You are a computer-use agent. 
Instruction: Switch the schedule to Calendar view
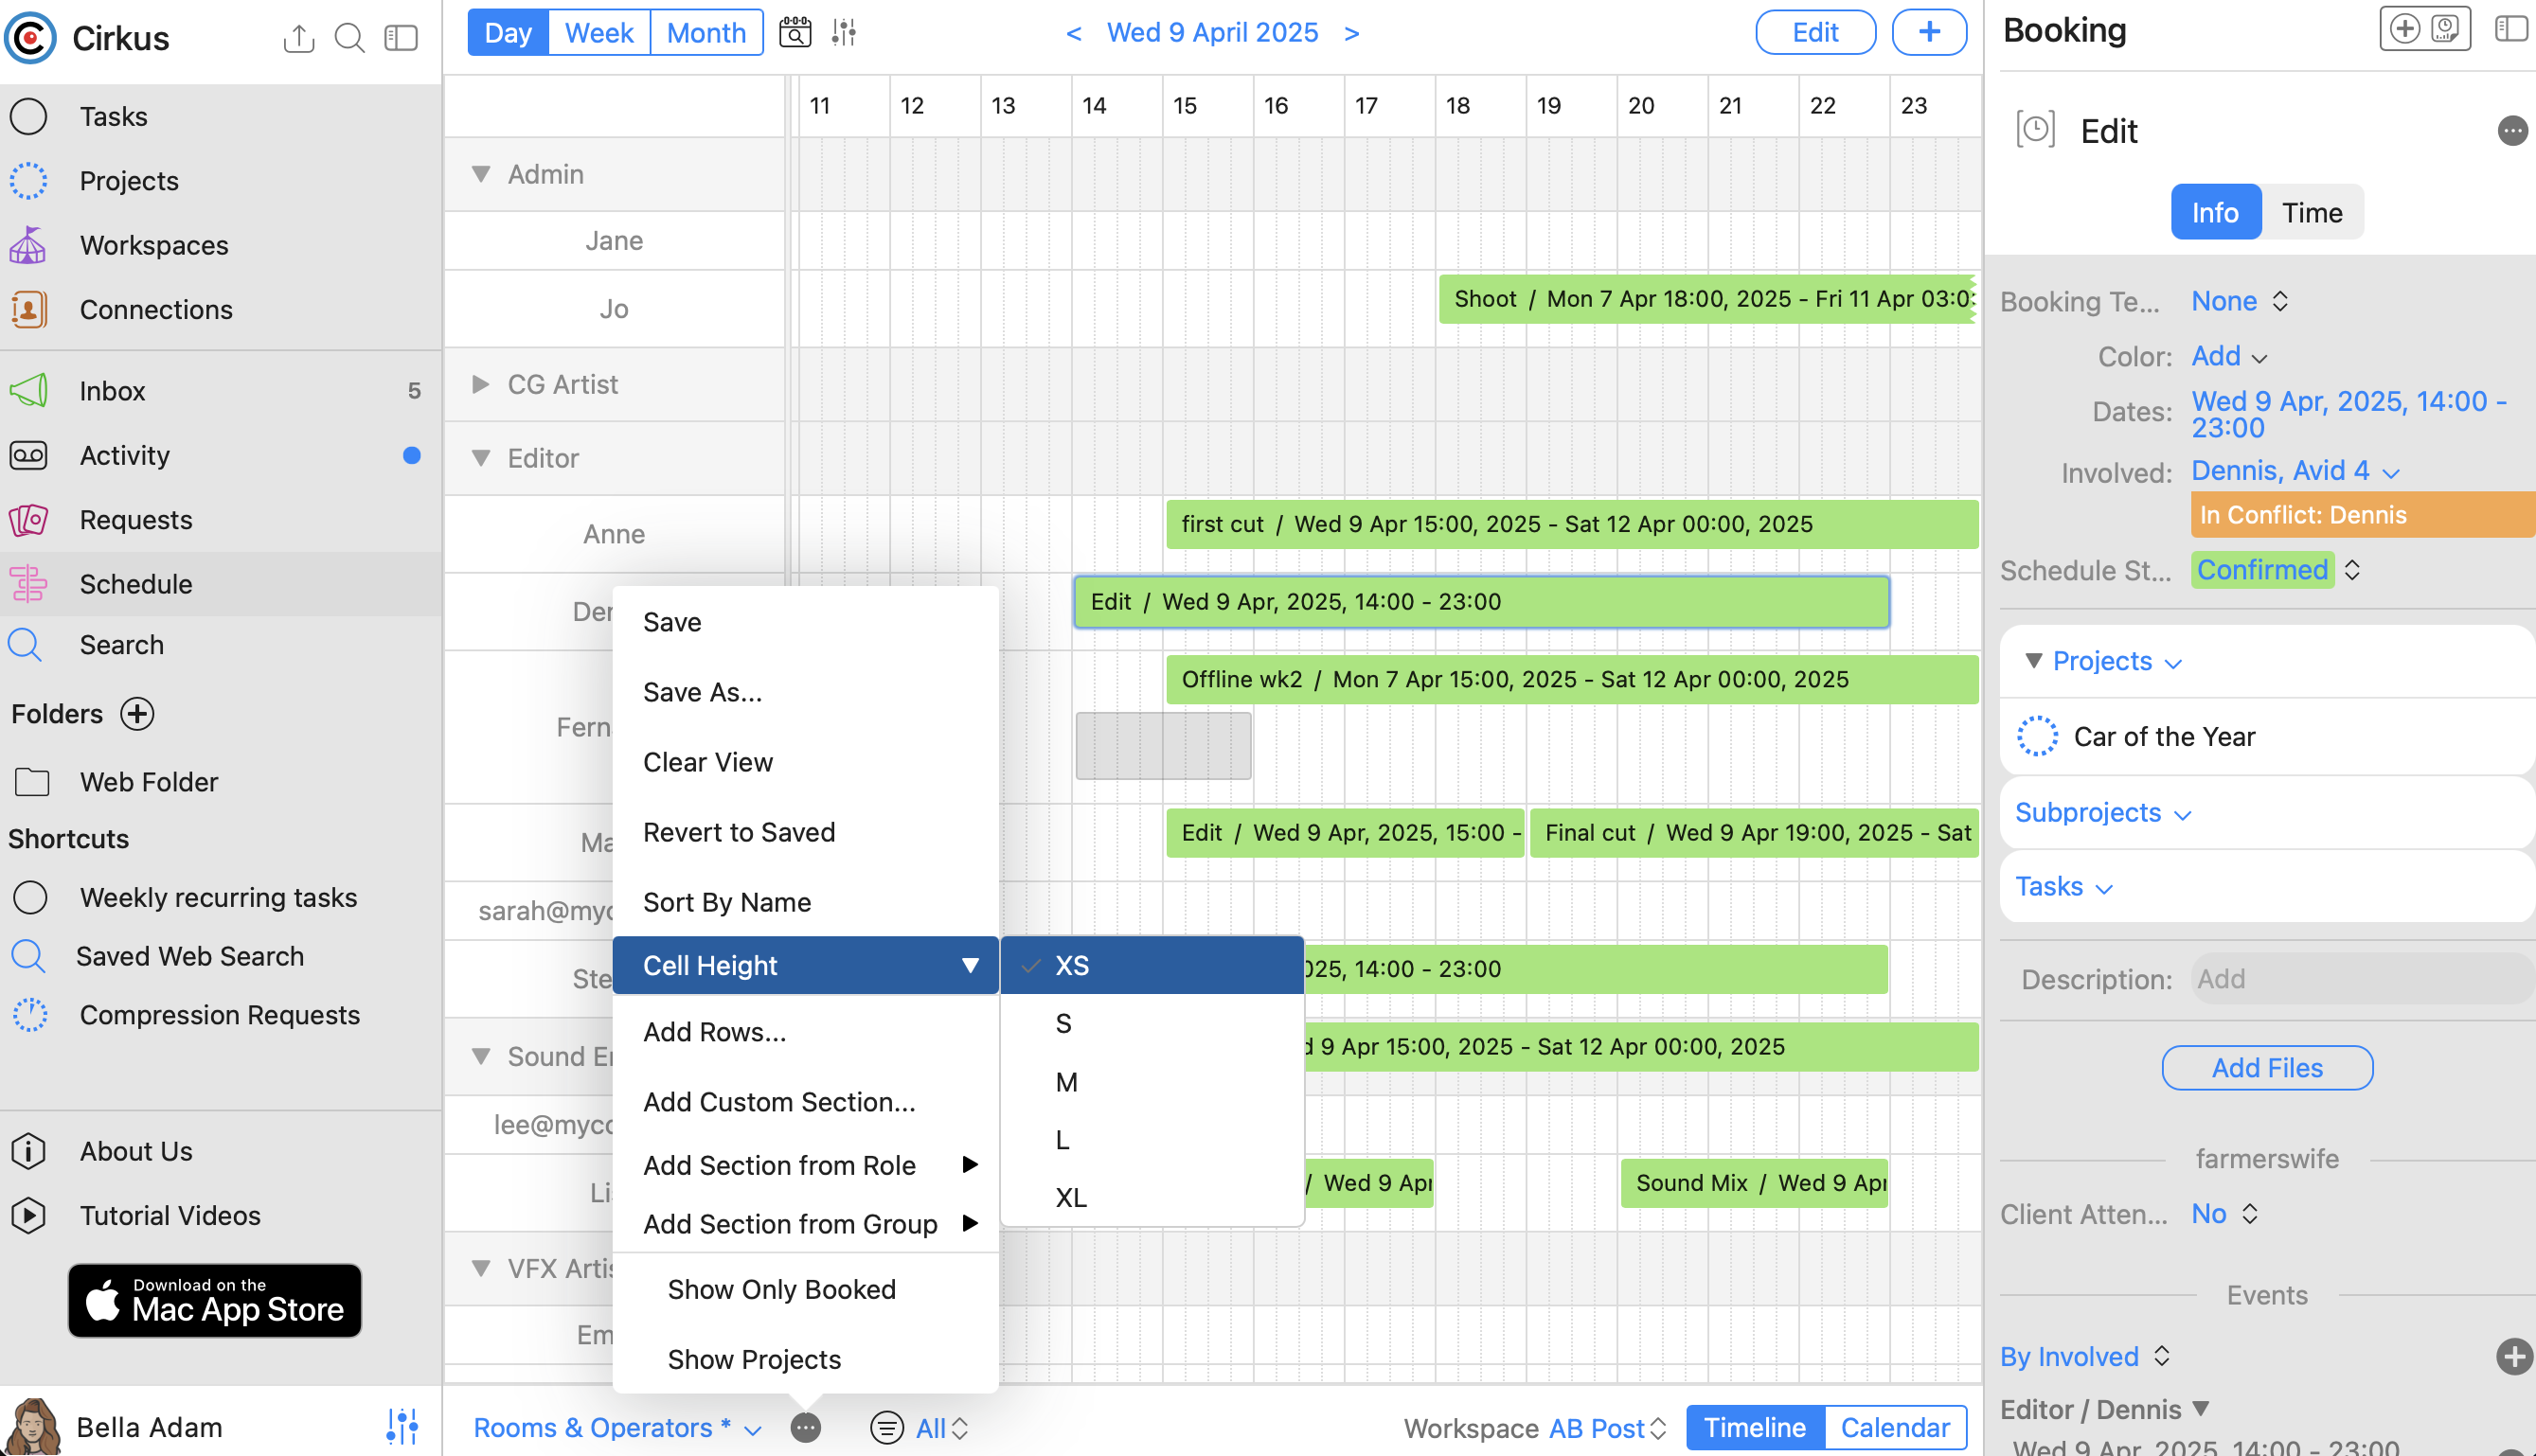click(1894, 1427)
